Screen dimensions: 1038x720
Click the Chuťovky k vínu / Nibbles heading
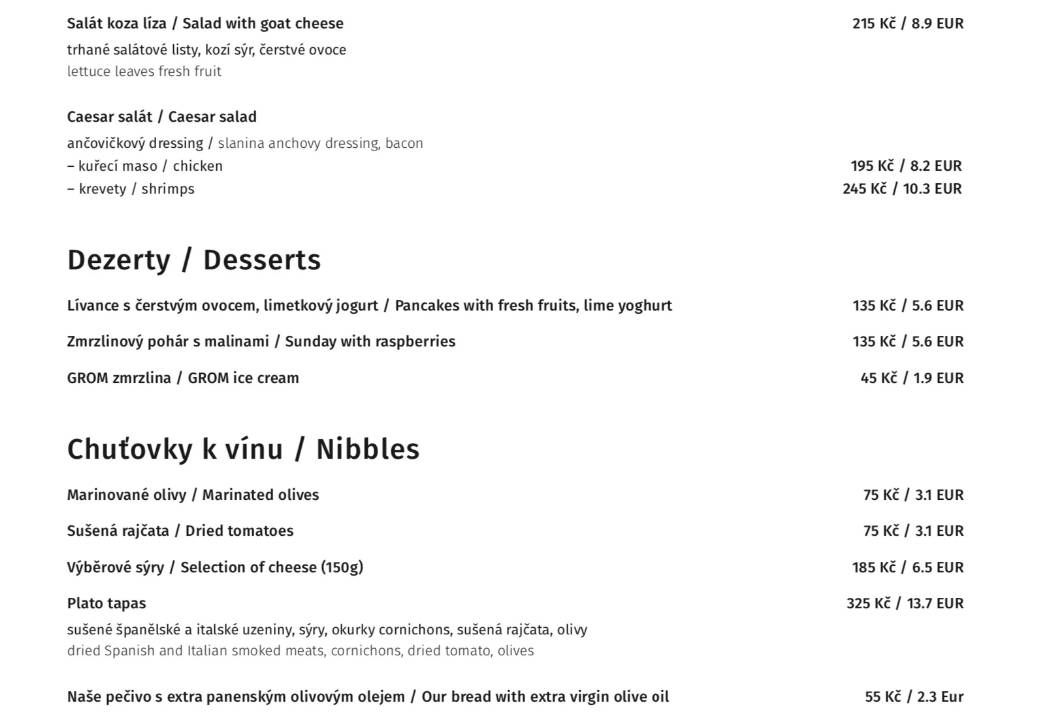click(243, 449)
